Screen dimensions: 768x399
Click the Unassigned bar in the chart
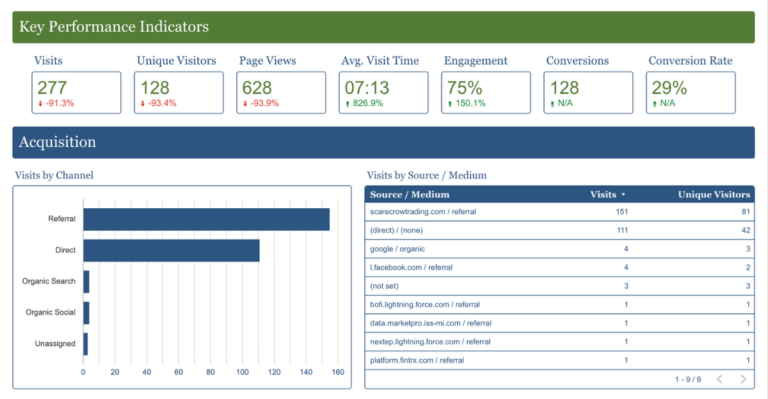pyautogui.click(x=85, y=344)
